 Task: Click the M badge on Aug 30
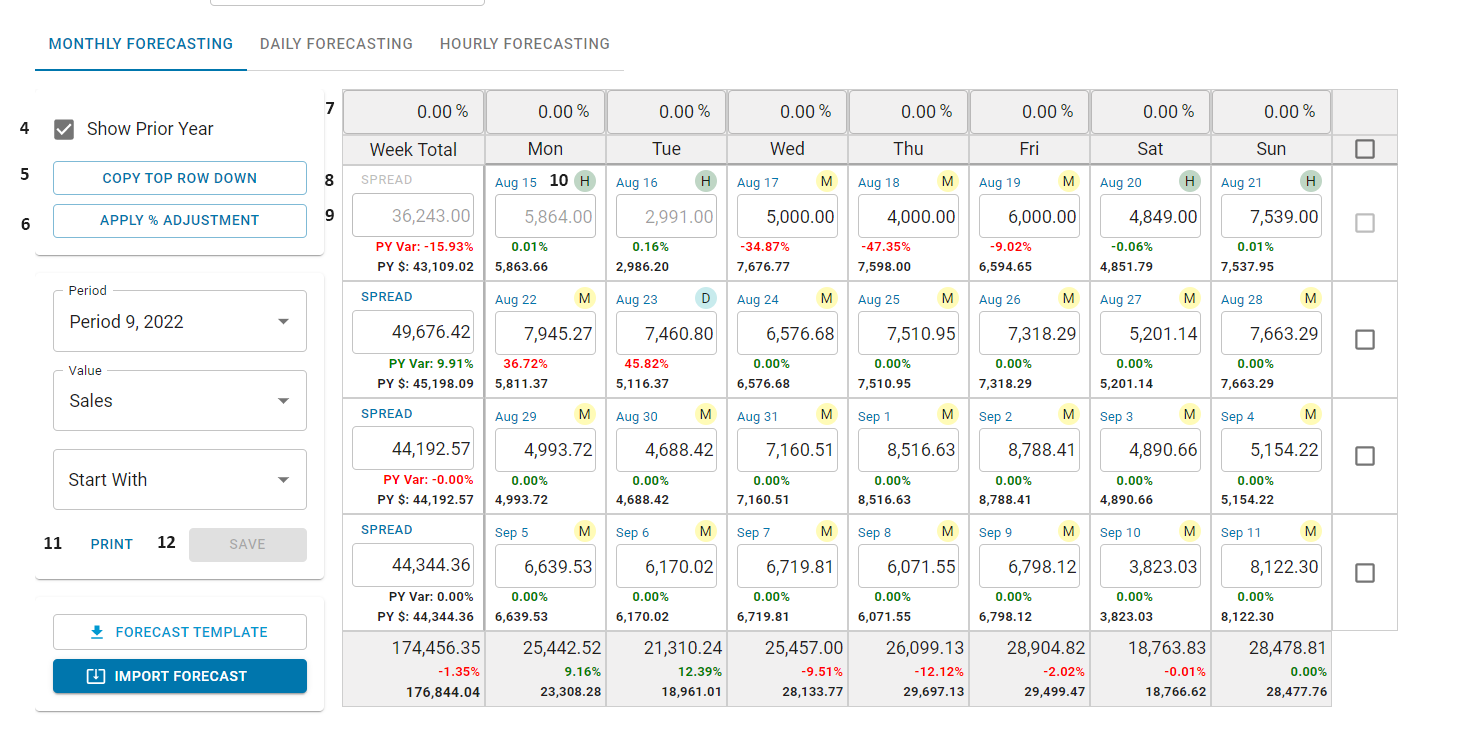(x=706, y=414)
